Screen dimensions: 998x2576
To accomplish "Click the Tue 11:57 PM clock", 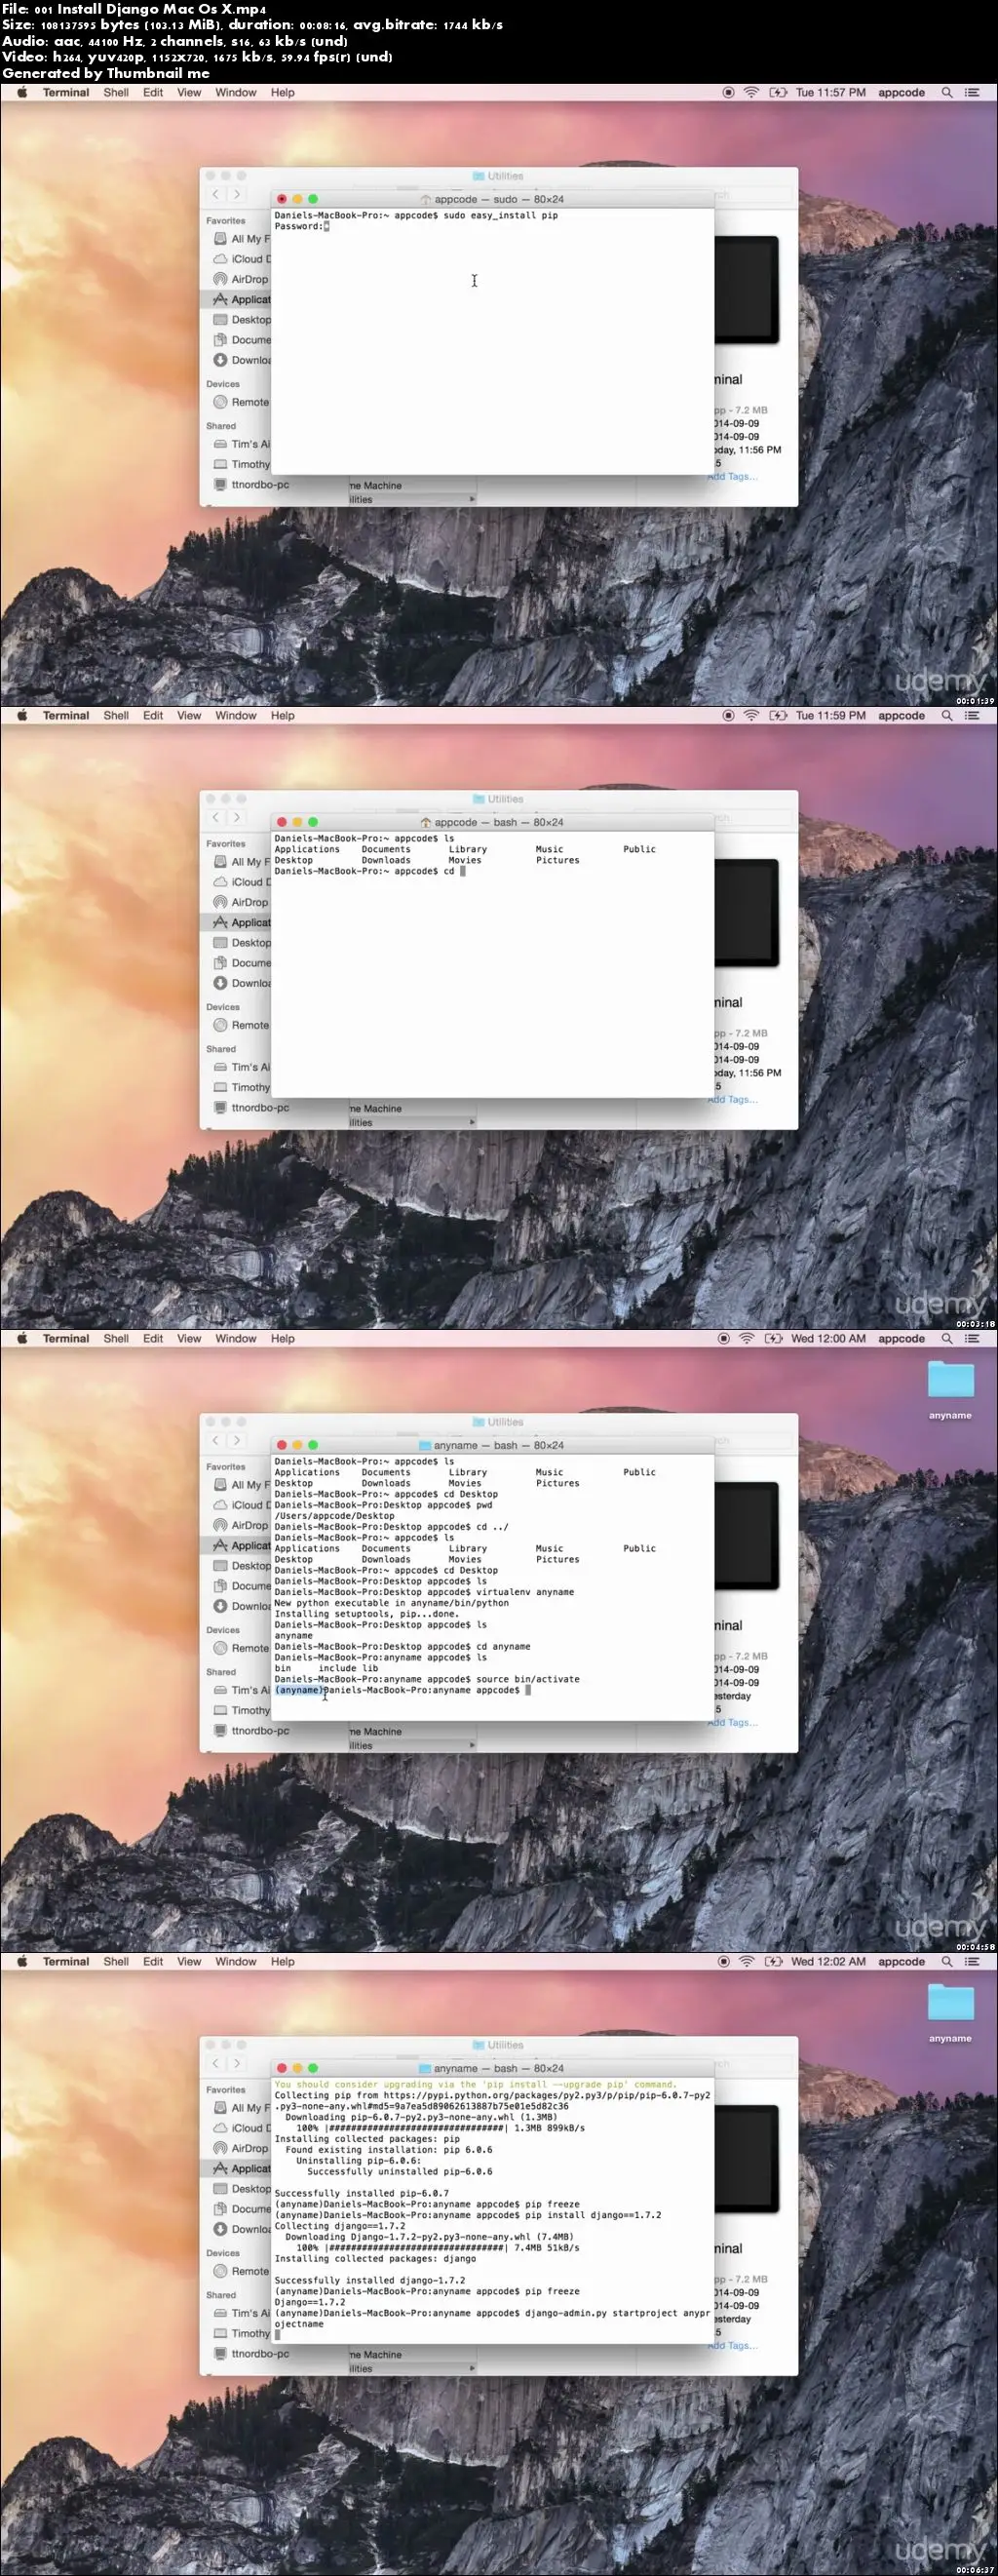I will pos(830,92).
